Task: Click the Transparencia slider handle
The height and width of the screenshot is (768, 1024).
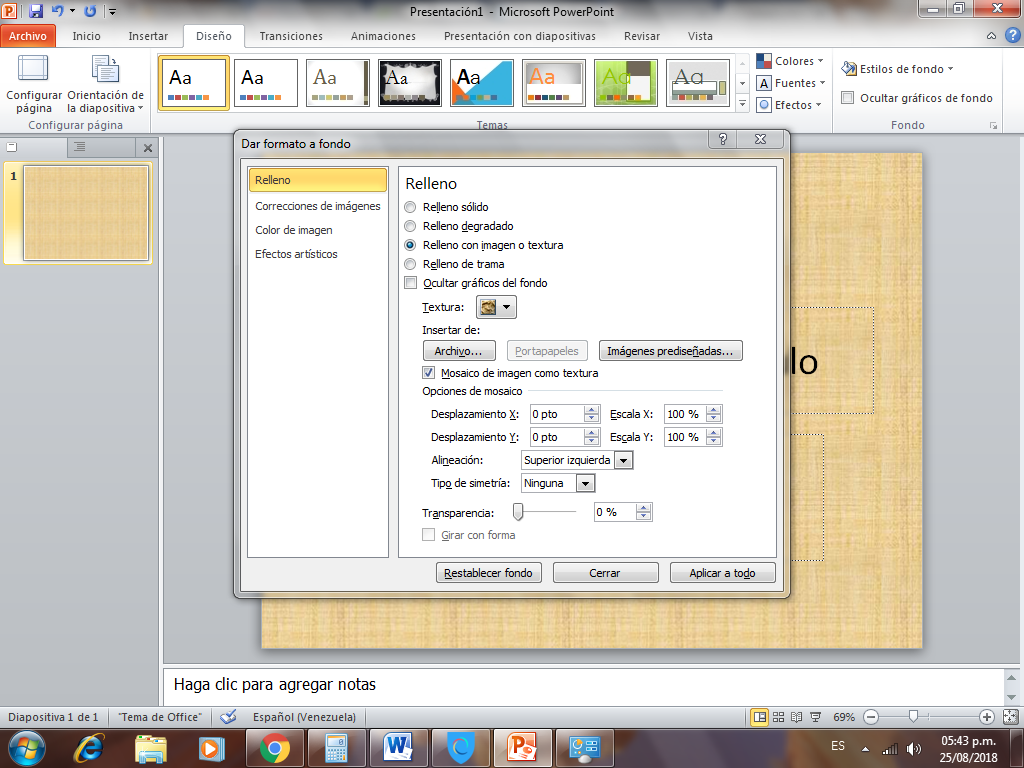Action: click(518, 512)
